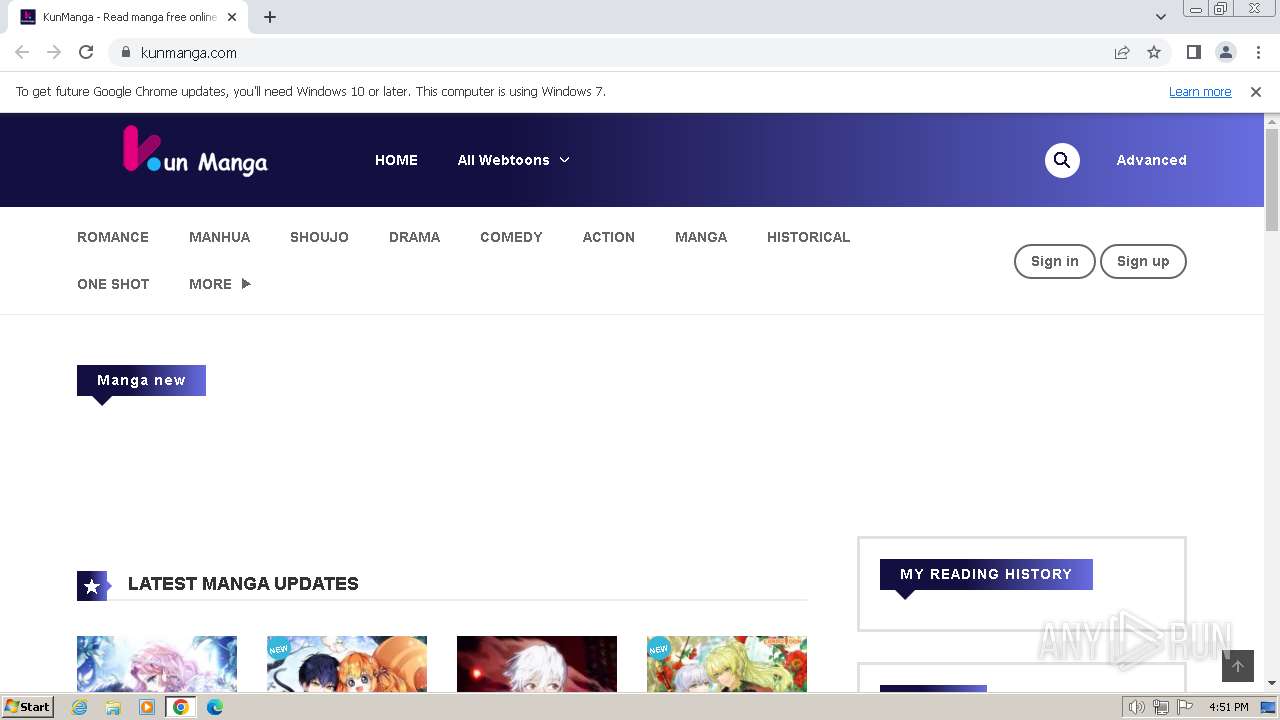Open Chrome three-dot menu
The width and height of the screenshot is (1280, 720).
[x=1258, y=52]
